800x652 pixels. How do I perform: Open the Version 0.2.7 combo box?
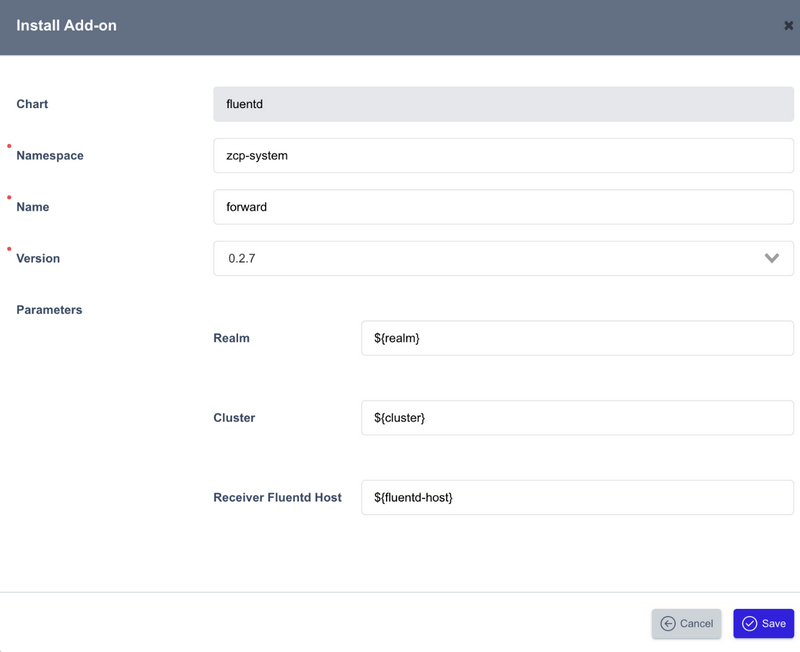503,258
